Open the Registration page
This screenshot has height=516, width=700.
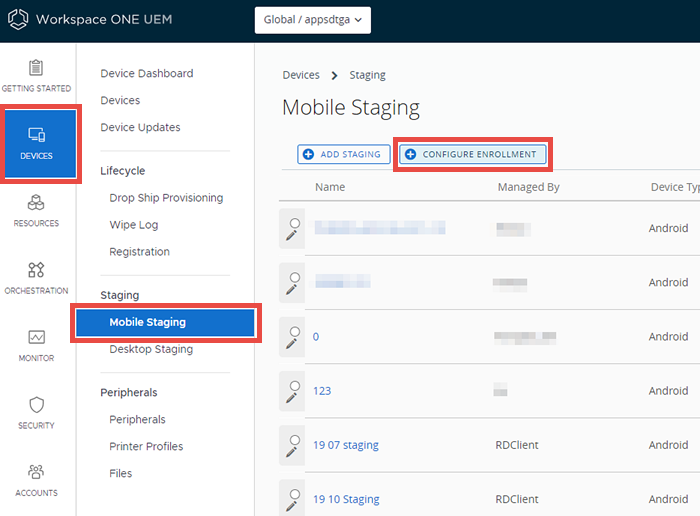(139, 252)
